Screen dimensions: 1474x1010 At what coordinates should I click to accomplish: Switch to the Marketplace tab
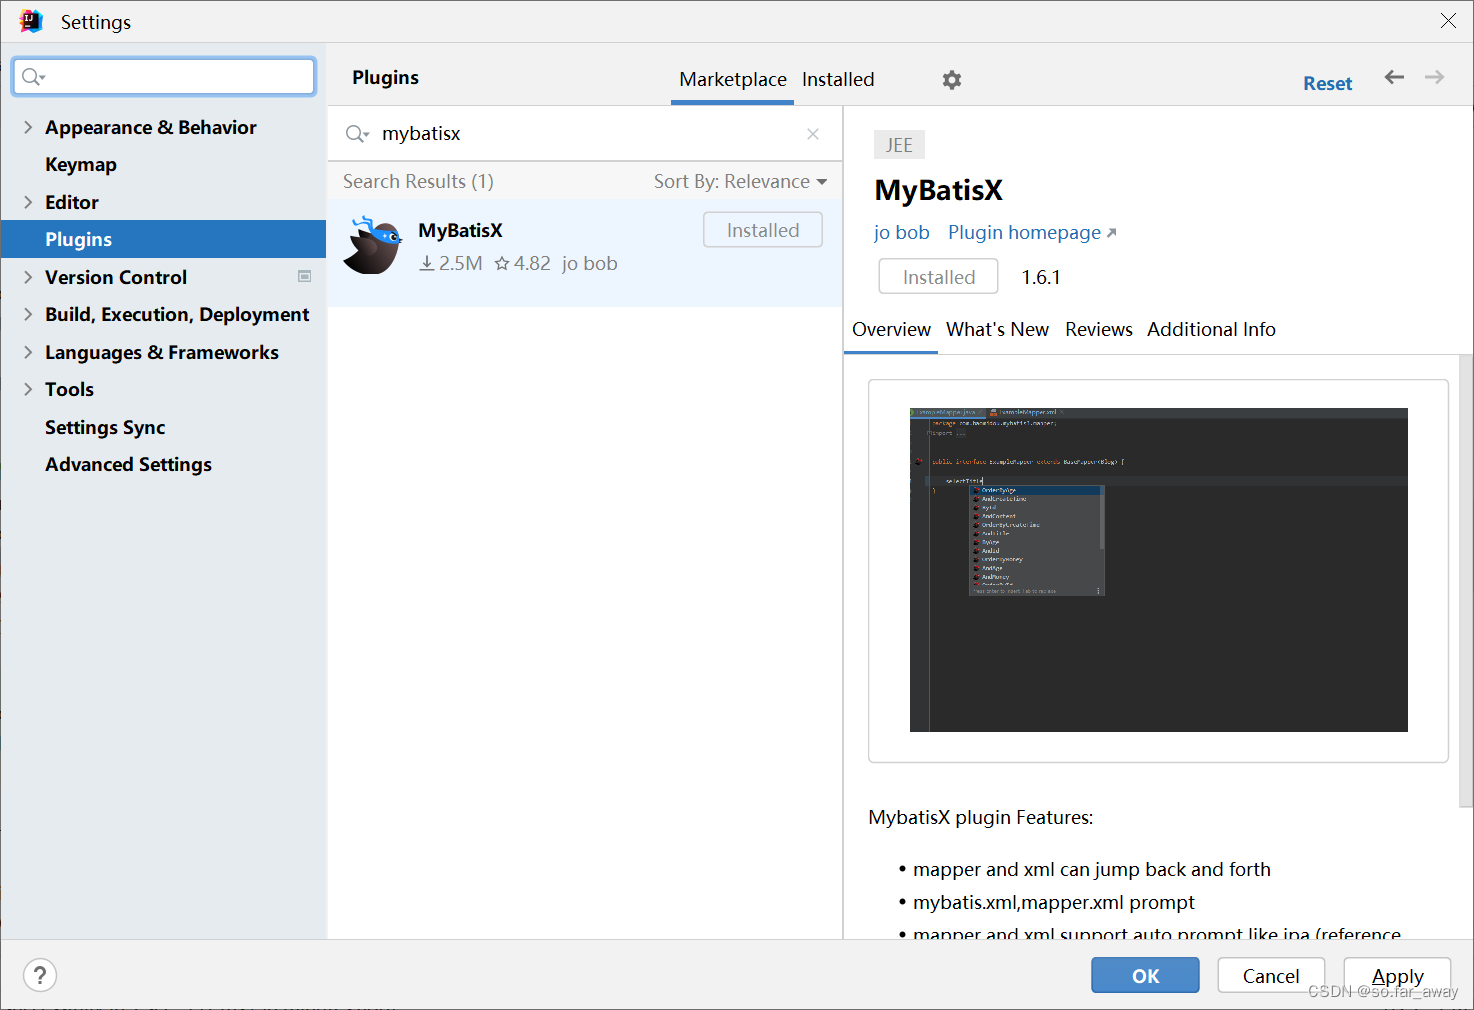tap(733, 79)
